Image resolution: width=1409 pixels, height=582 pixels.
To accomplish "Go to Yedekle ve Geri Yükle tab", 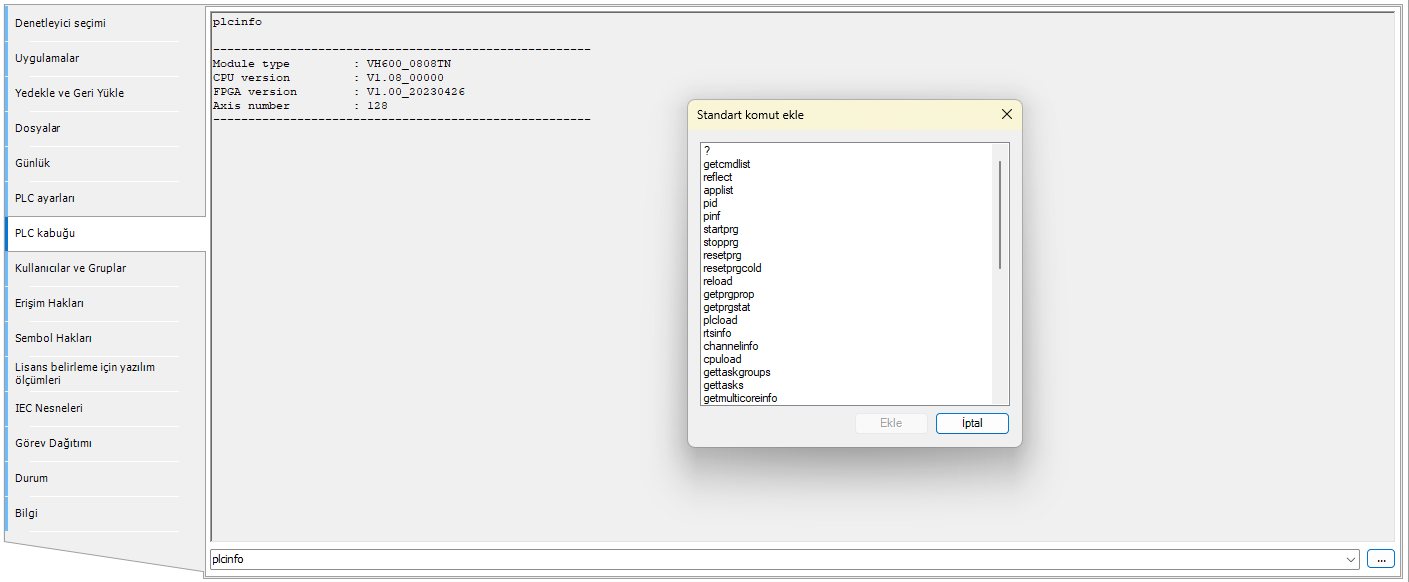I will pos(69,93).
